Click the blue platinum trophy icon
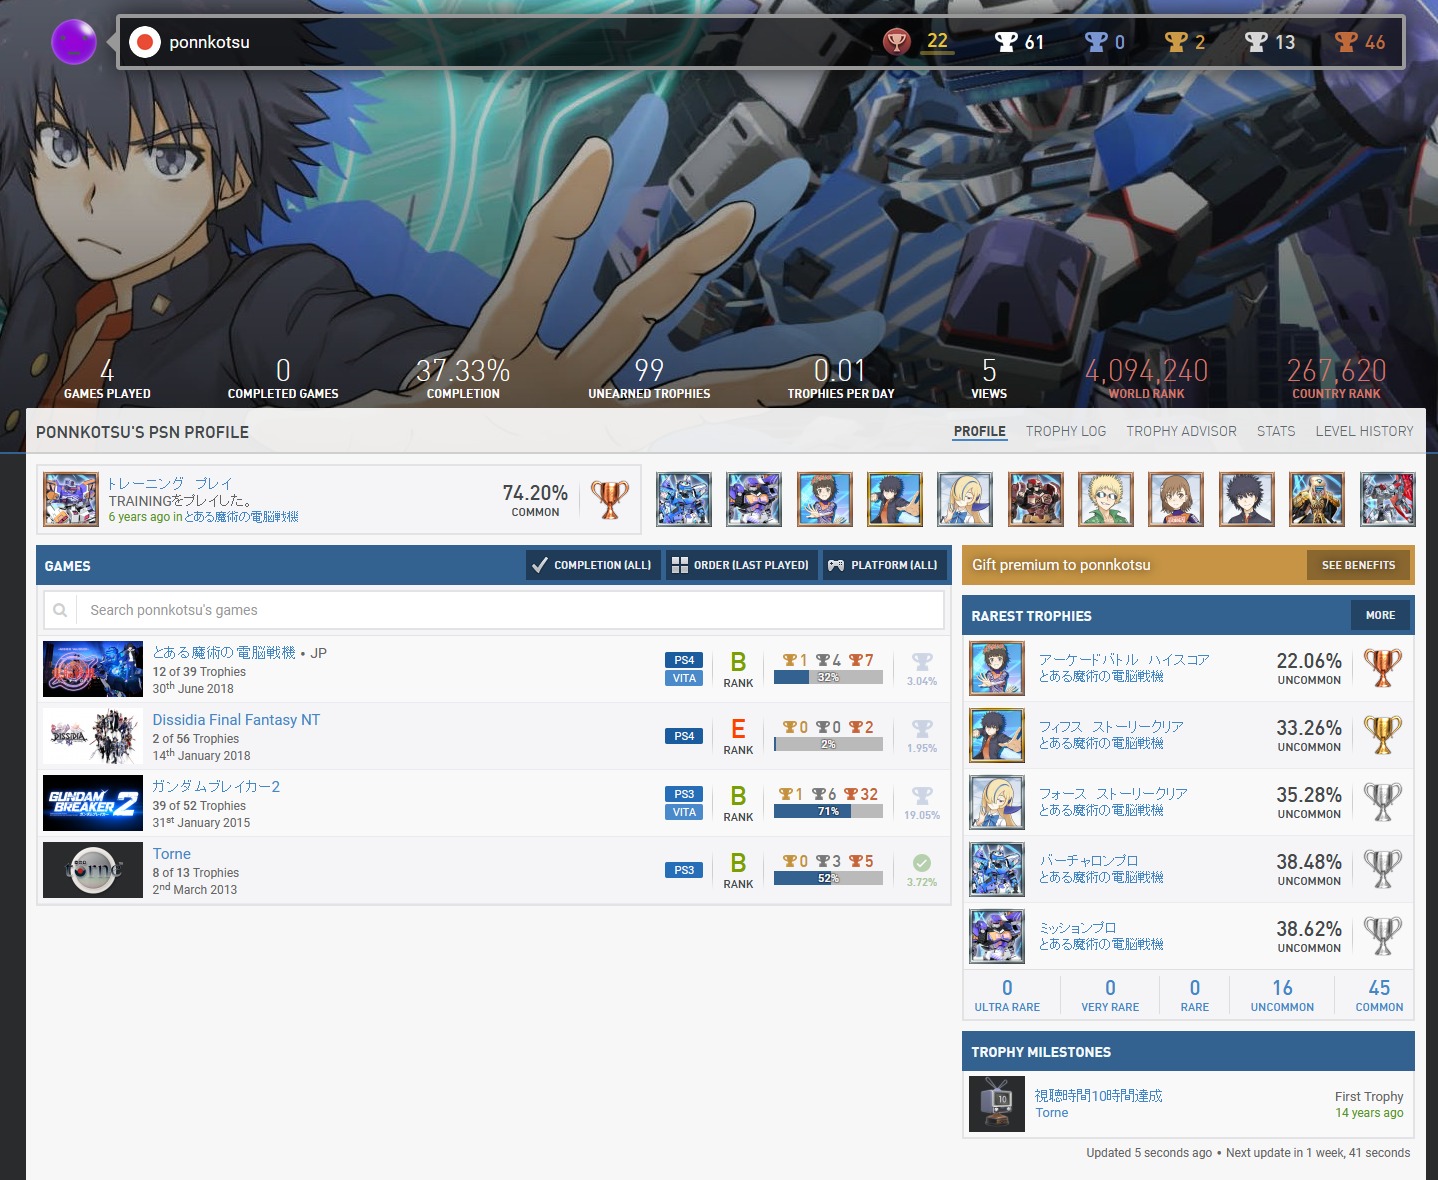The height and width of the screenshot is (1180, 1438). coord(1096,42)
